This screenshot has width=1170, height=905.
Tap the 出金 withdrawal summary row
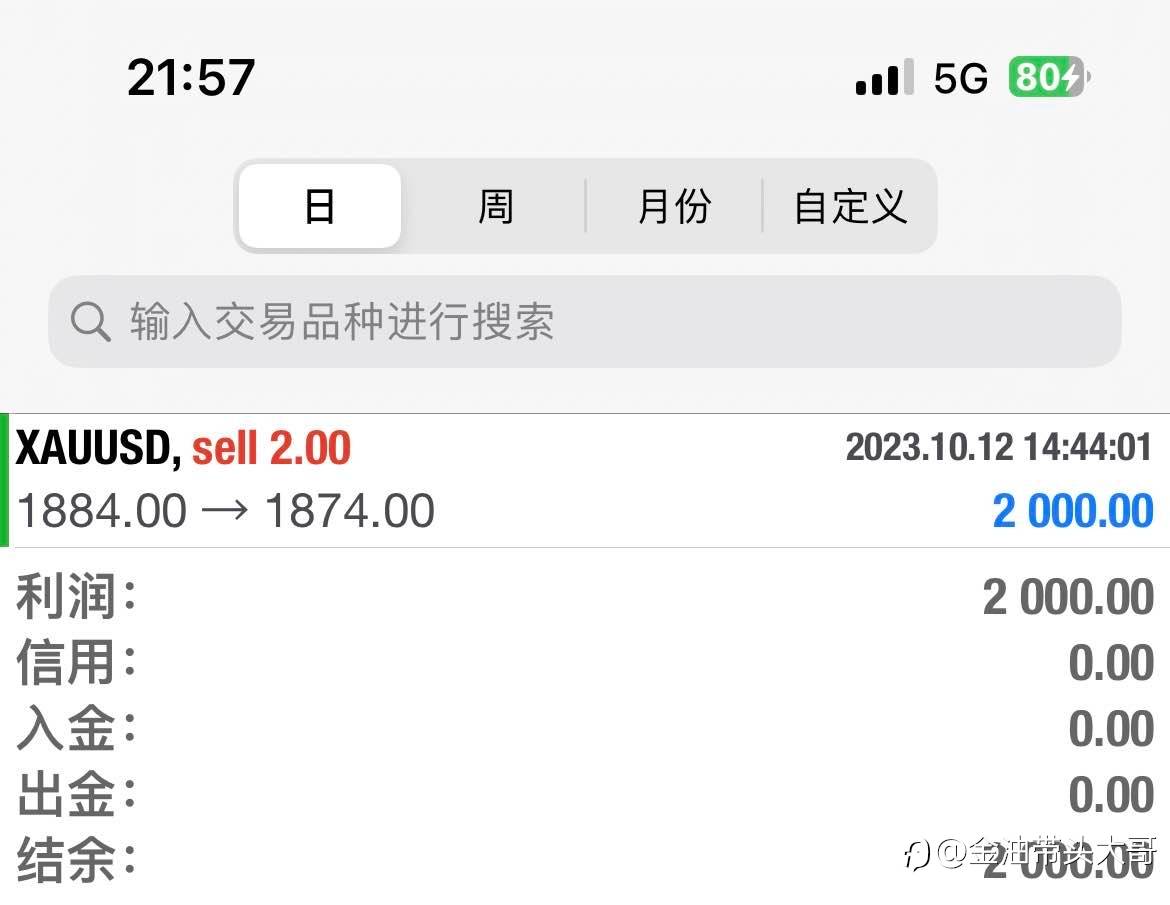(585, 794)
